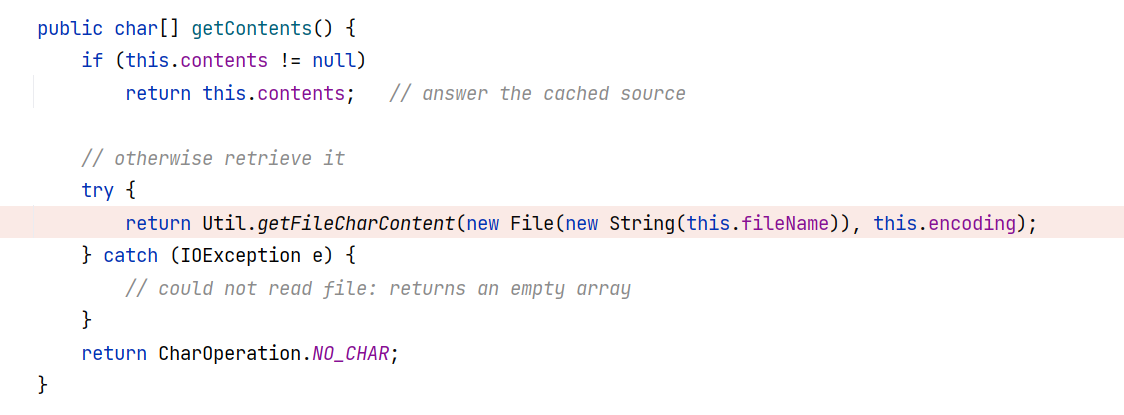Screen dimensions: 1124x415
Task: Click the Util class reference
Action: coord(224,223)
